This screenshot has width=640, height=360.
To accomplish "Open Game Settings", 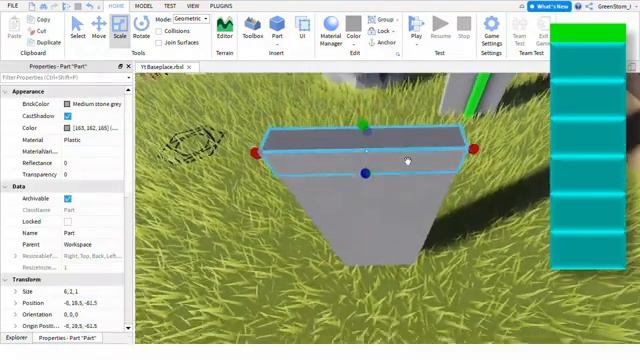I will point(491,31).
